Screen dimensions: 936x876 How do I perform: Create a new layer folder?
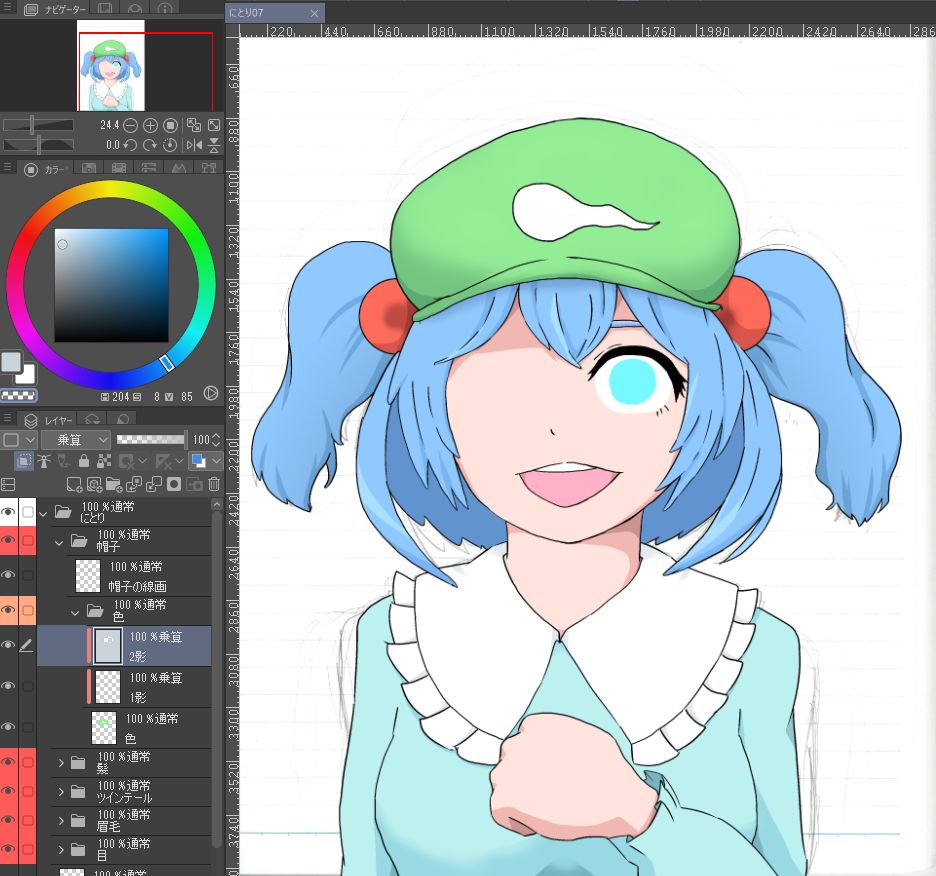click(113, 484)
